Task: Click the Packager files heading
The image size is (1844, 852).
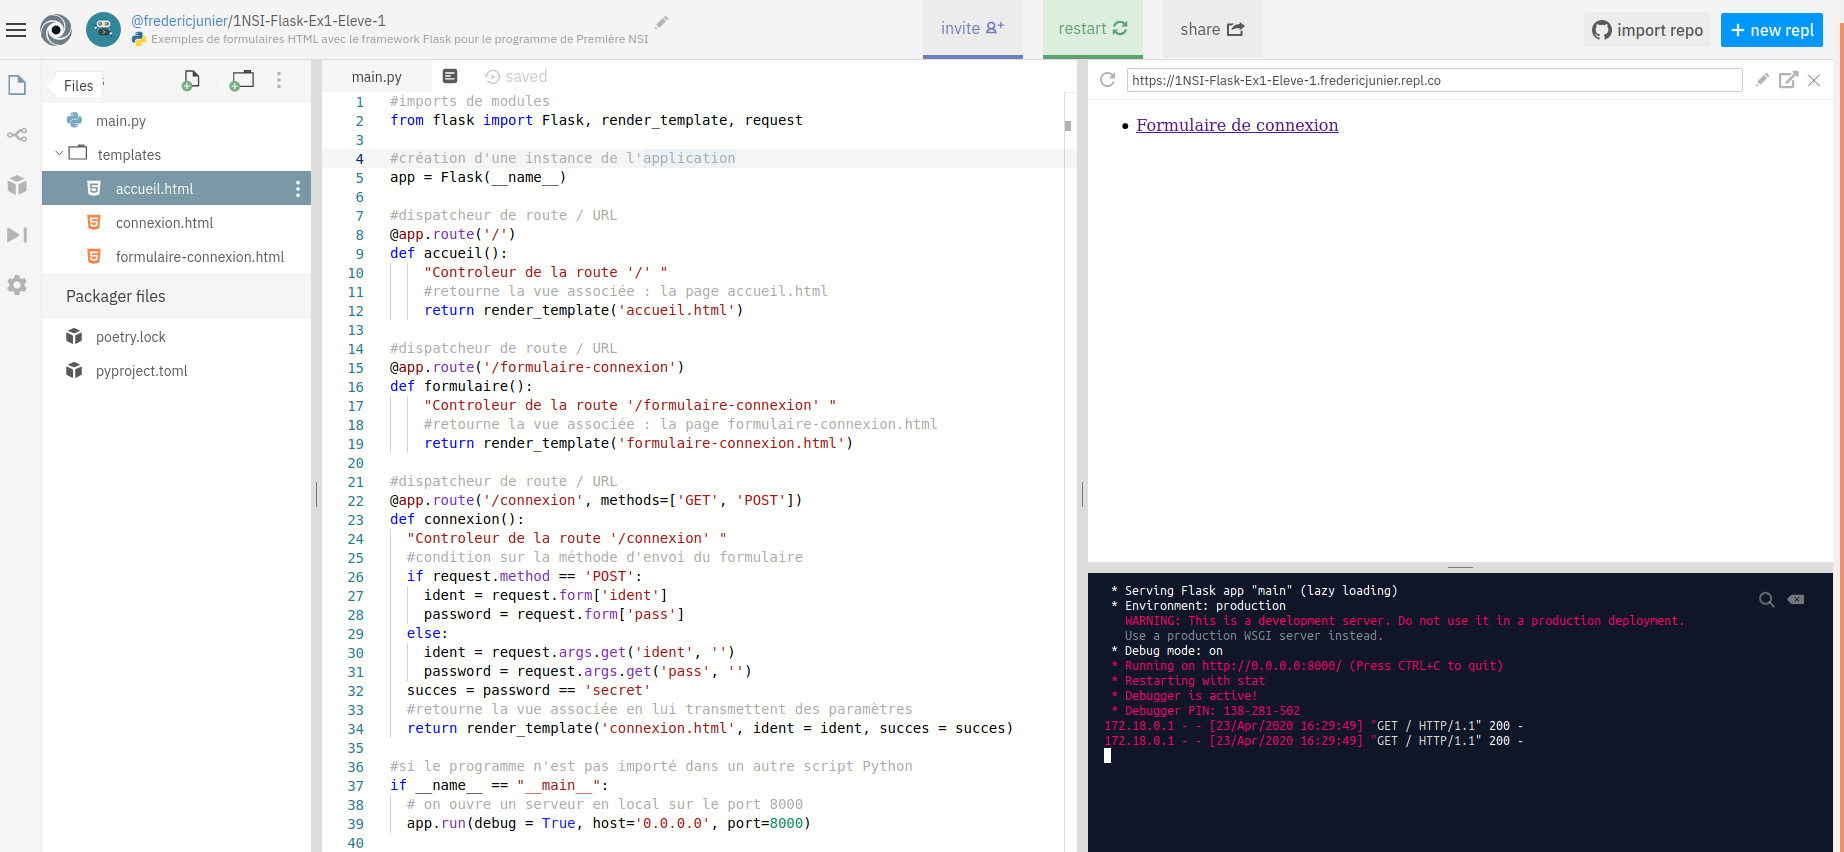Action: click(116, 296)
